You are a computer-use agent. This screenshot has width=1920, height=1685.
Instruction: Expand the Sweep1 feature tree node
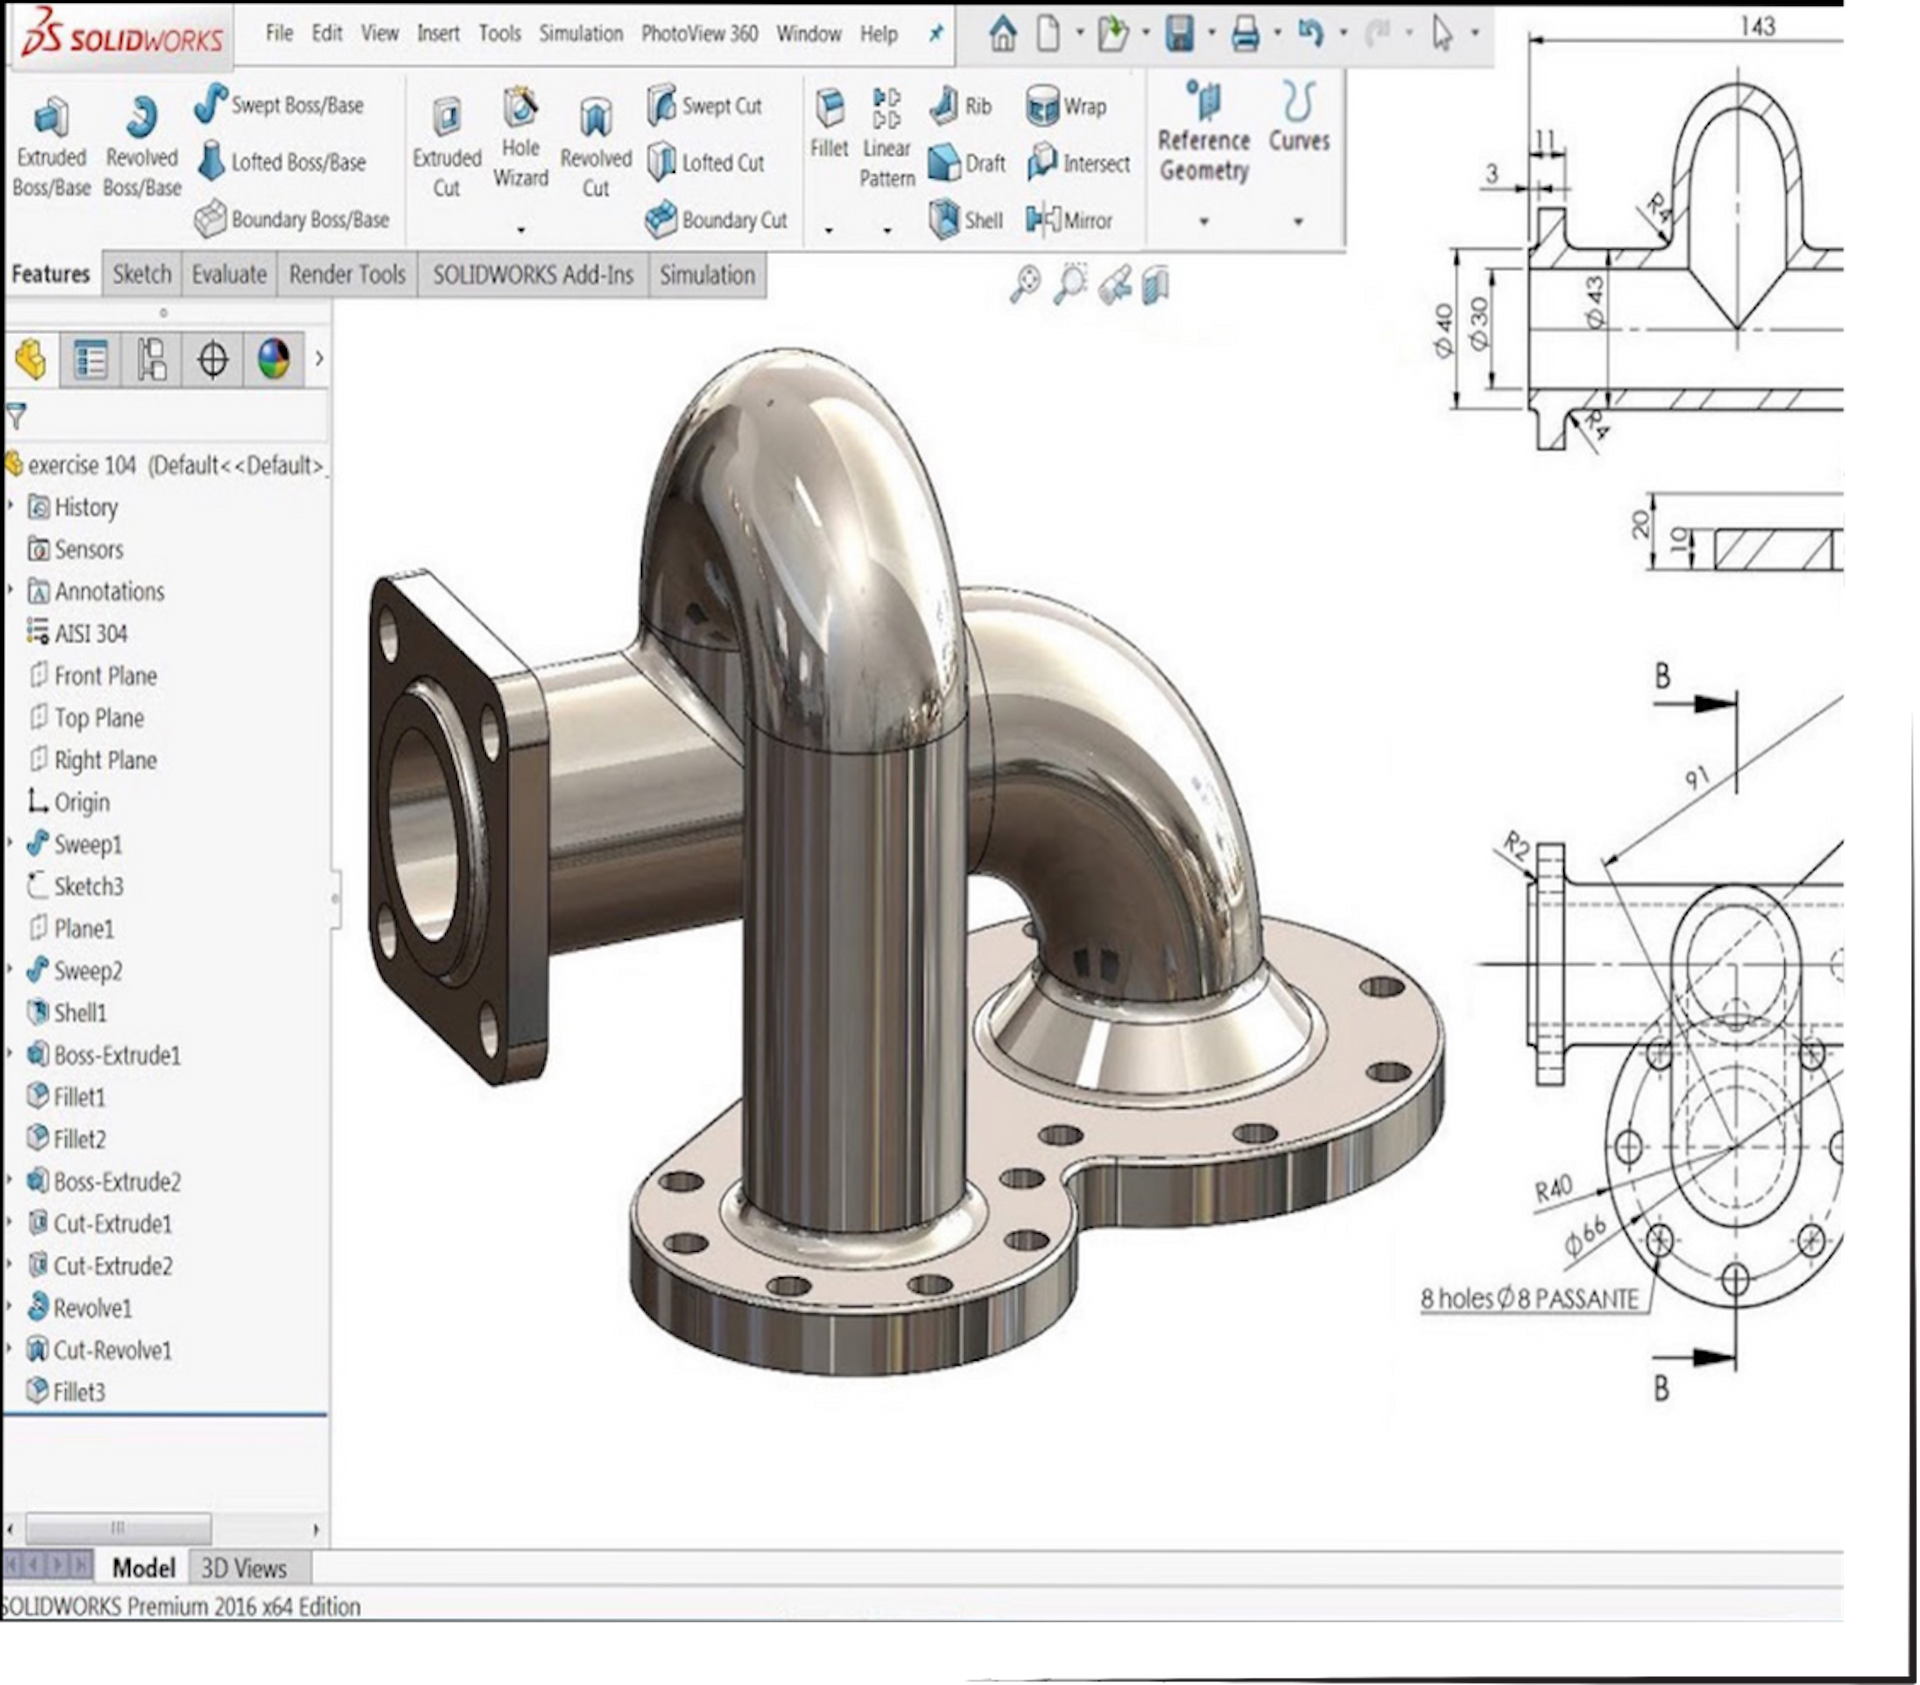[10, 844]
